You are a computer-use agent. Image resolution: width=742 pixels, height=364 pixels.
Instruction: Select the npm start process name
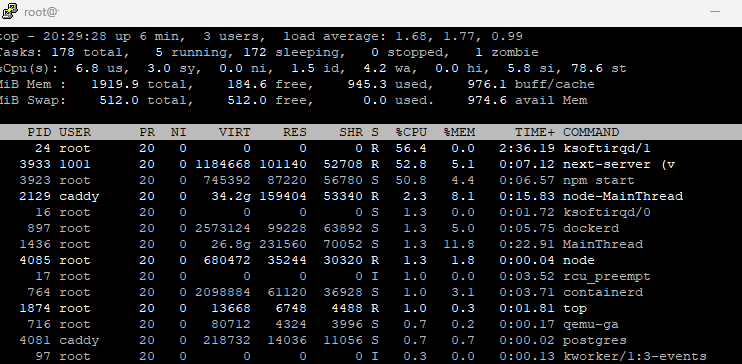click(x=599, y=180)
